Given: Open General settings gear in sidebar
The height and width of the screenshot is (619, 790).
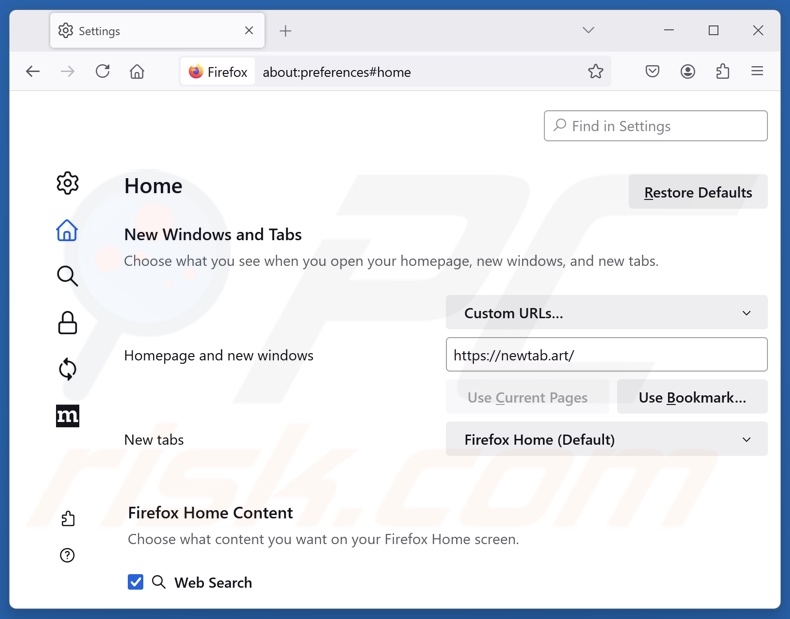Looking at the screenshot, I should [x=67, y=183].
